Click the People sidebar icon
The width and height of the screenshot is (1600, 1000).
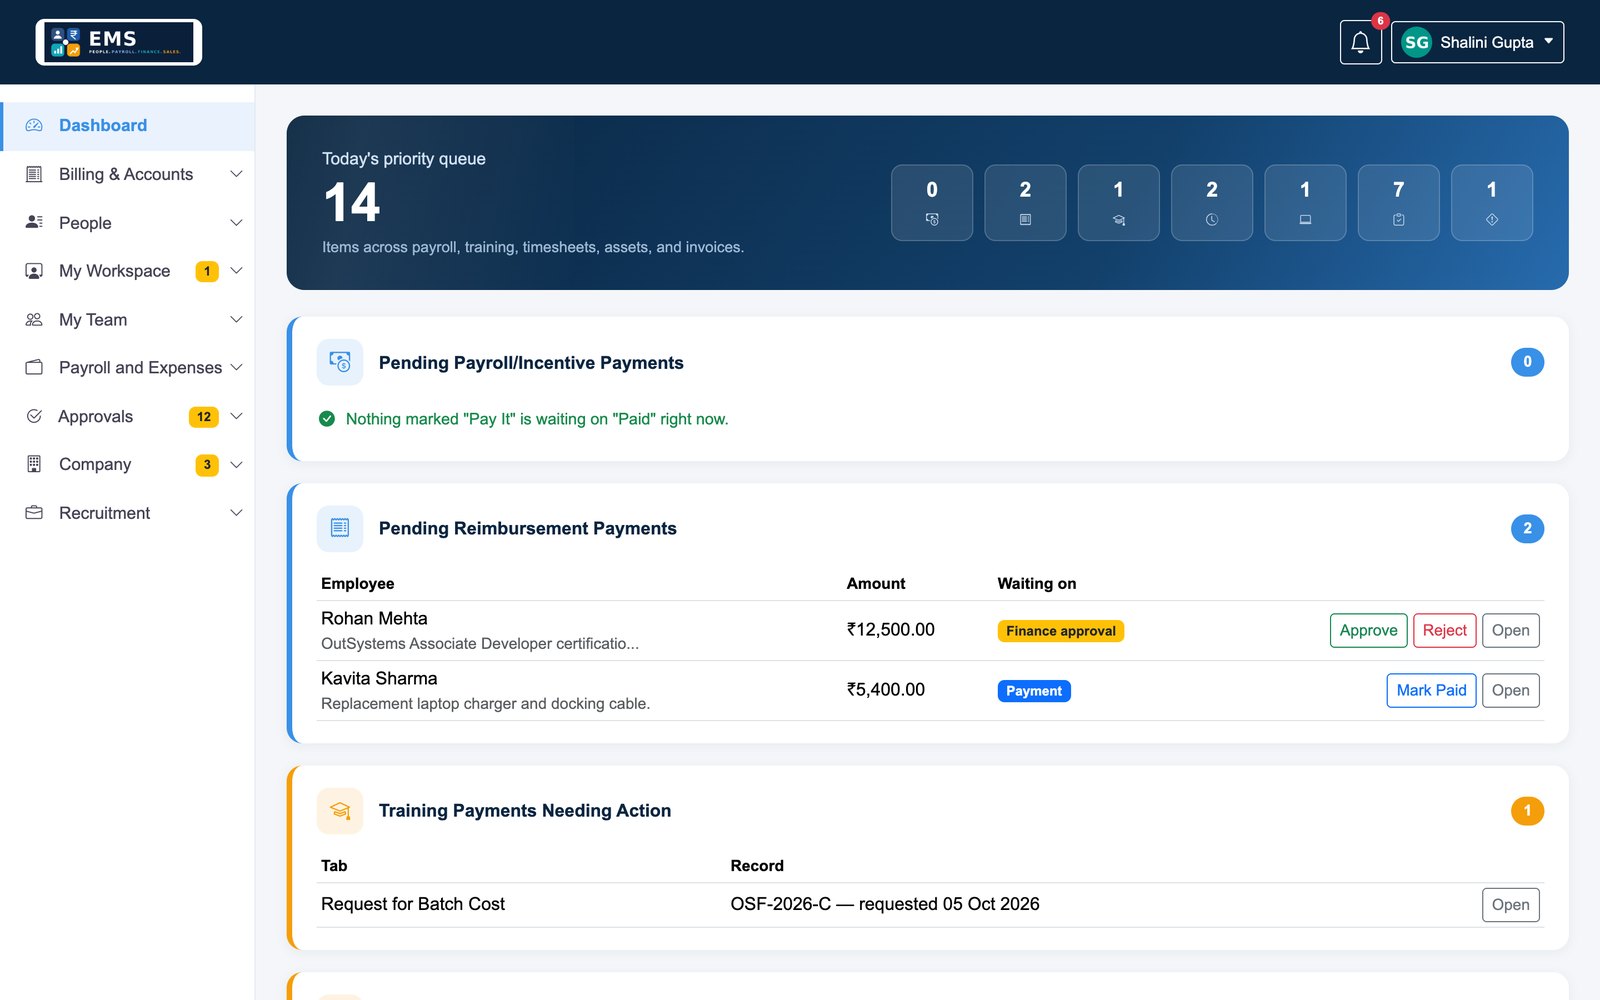(x=34, y=222)
